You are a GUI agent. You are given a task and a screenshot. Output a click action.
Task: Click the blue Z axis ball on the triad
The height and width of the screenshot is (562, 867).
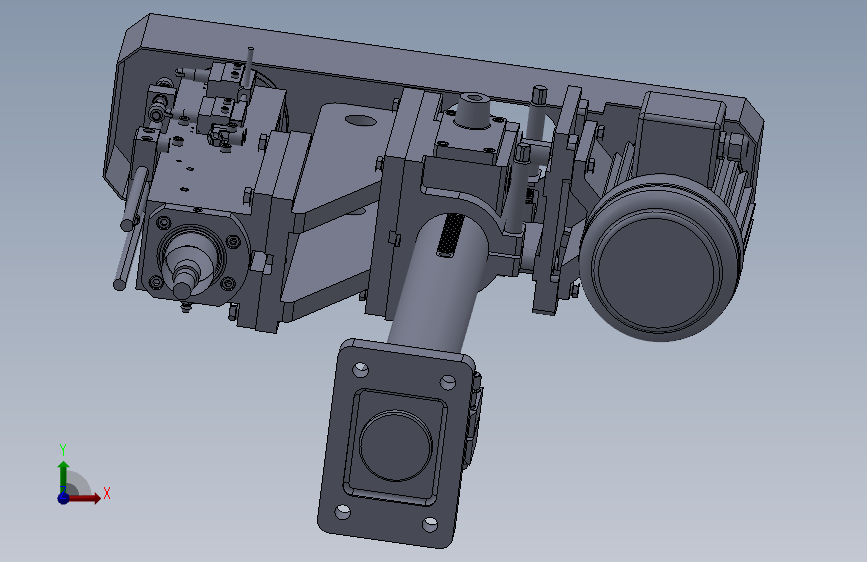(64, 498)
